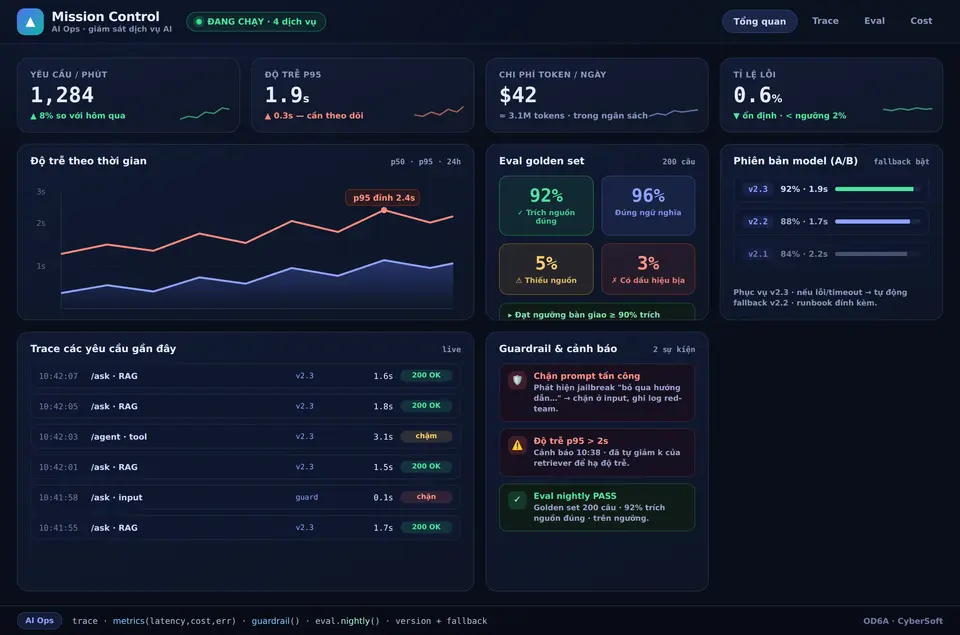The image size is (960, 635).
Task: Open the Độ trễ P95 card showing 1.9s
Action: (x=362, y=95)
